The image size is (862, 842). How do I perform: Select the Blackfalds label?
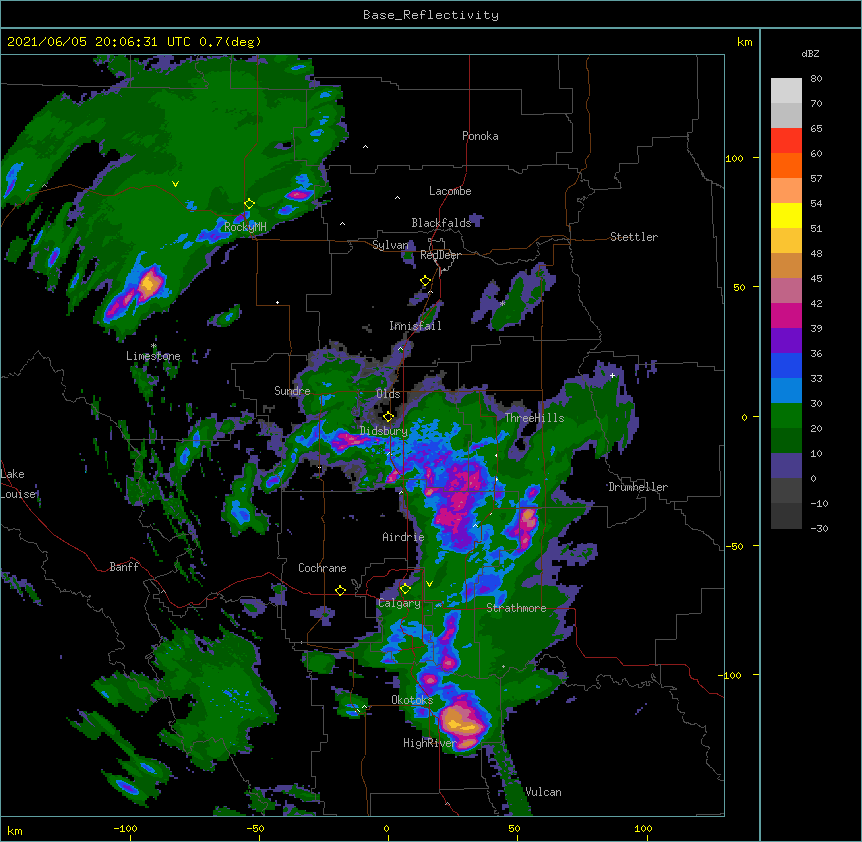(x=441, y=223)
